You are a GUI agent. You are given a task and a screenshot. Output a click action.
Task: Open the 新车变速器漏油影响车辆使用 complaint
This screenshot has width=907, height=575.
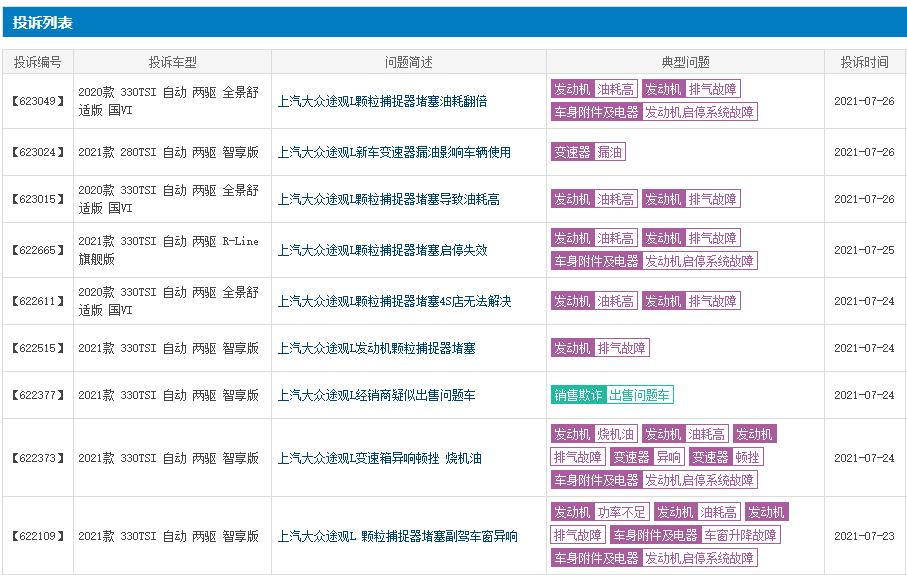394,152
